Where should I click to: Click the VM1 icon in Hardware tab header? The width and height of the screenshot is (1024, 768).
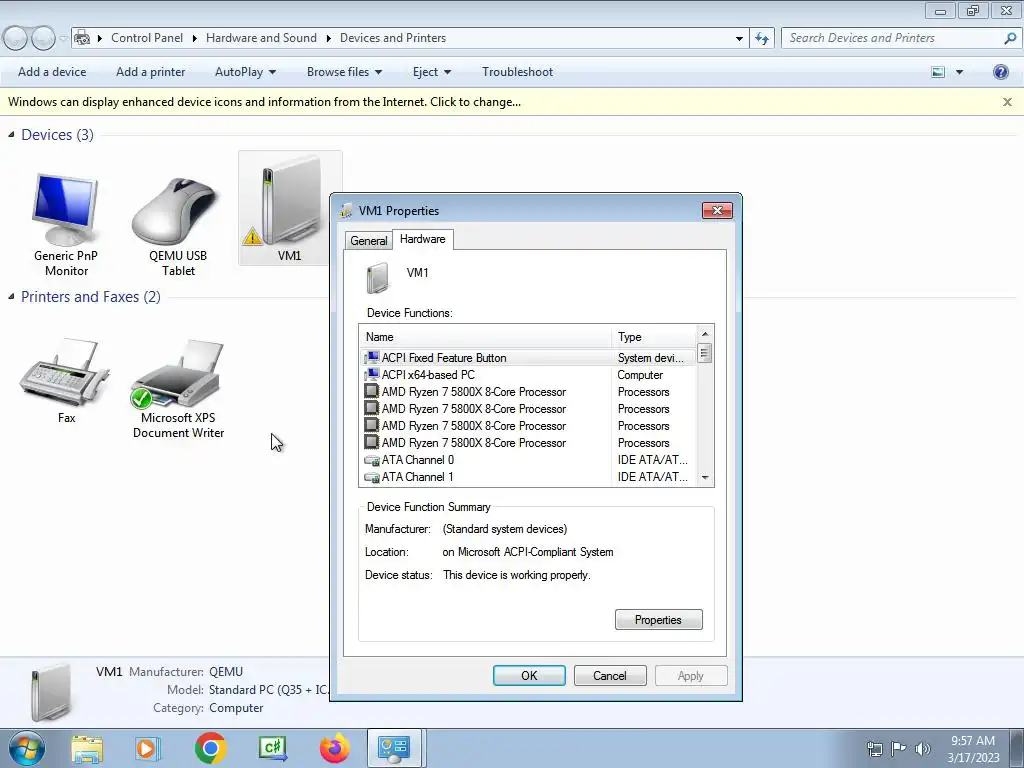coord(377,277)
